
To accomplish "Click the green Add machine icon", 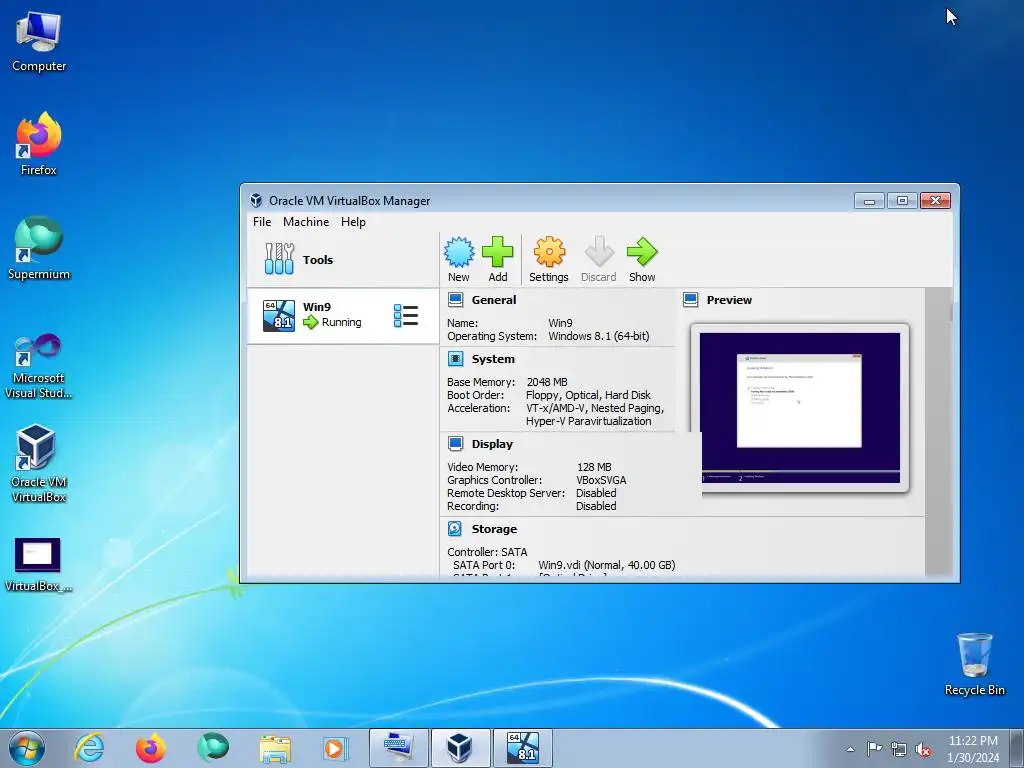I will [498, 259].
